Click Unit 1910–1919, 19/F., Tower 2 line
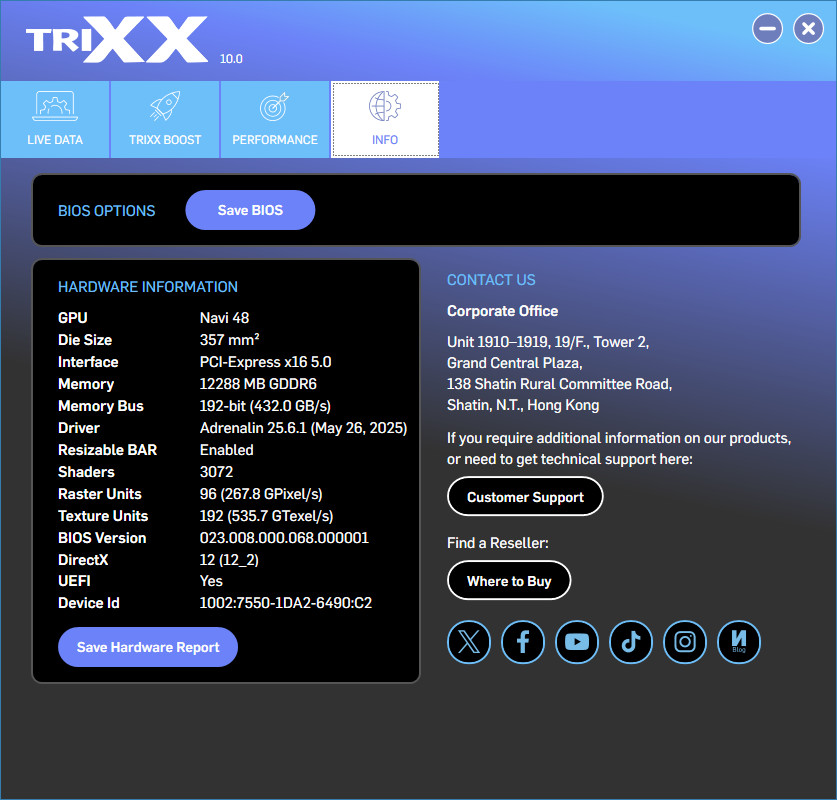837x800 pixels. (548, 342)
